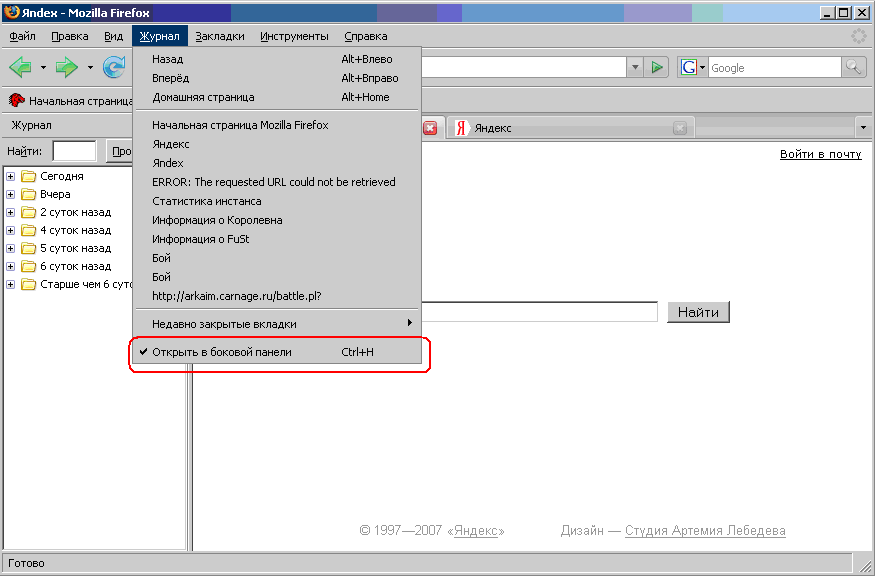Reload the page with refresh icon

pyautogui.click(x=114, y=68)
